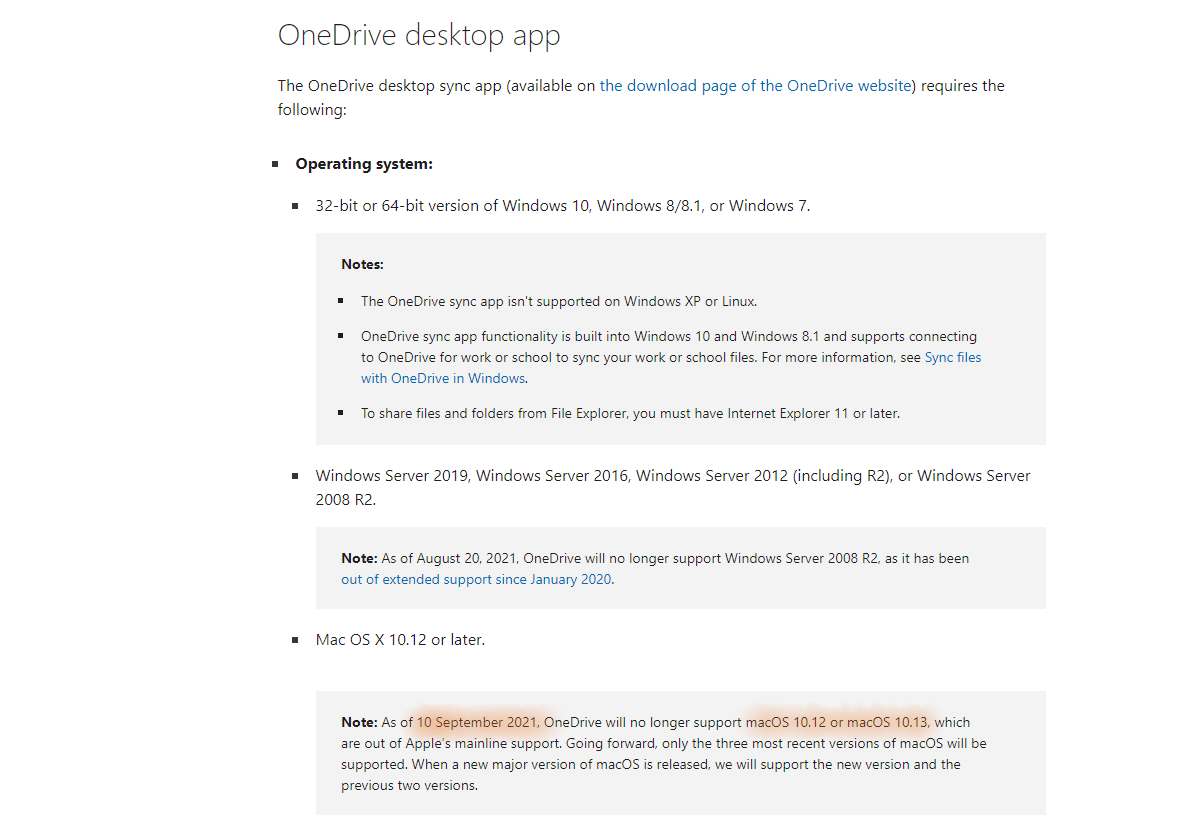The image size is (1185, 826).
Task: Open the OneDrive website download page link
Action: point(756,86)
